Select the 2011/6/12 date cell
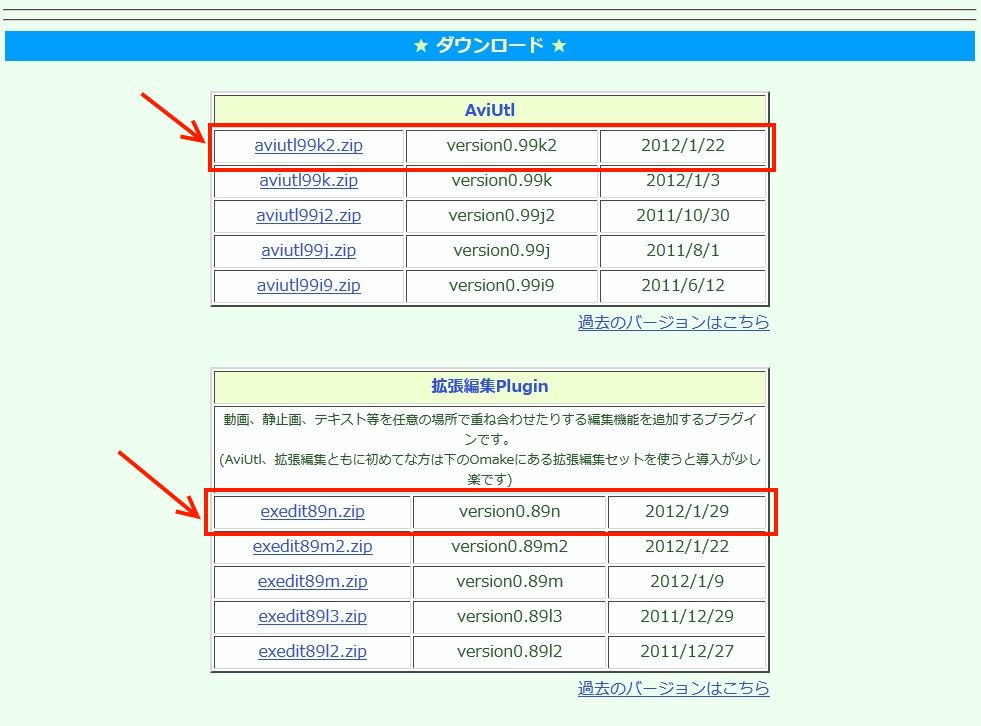Screen dimensions: 981x726 (683, 285)
